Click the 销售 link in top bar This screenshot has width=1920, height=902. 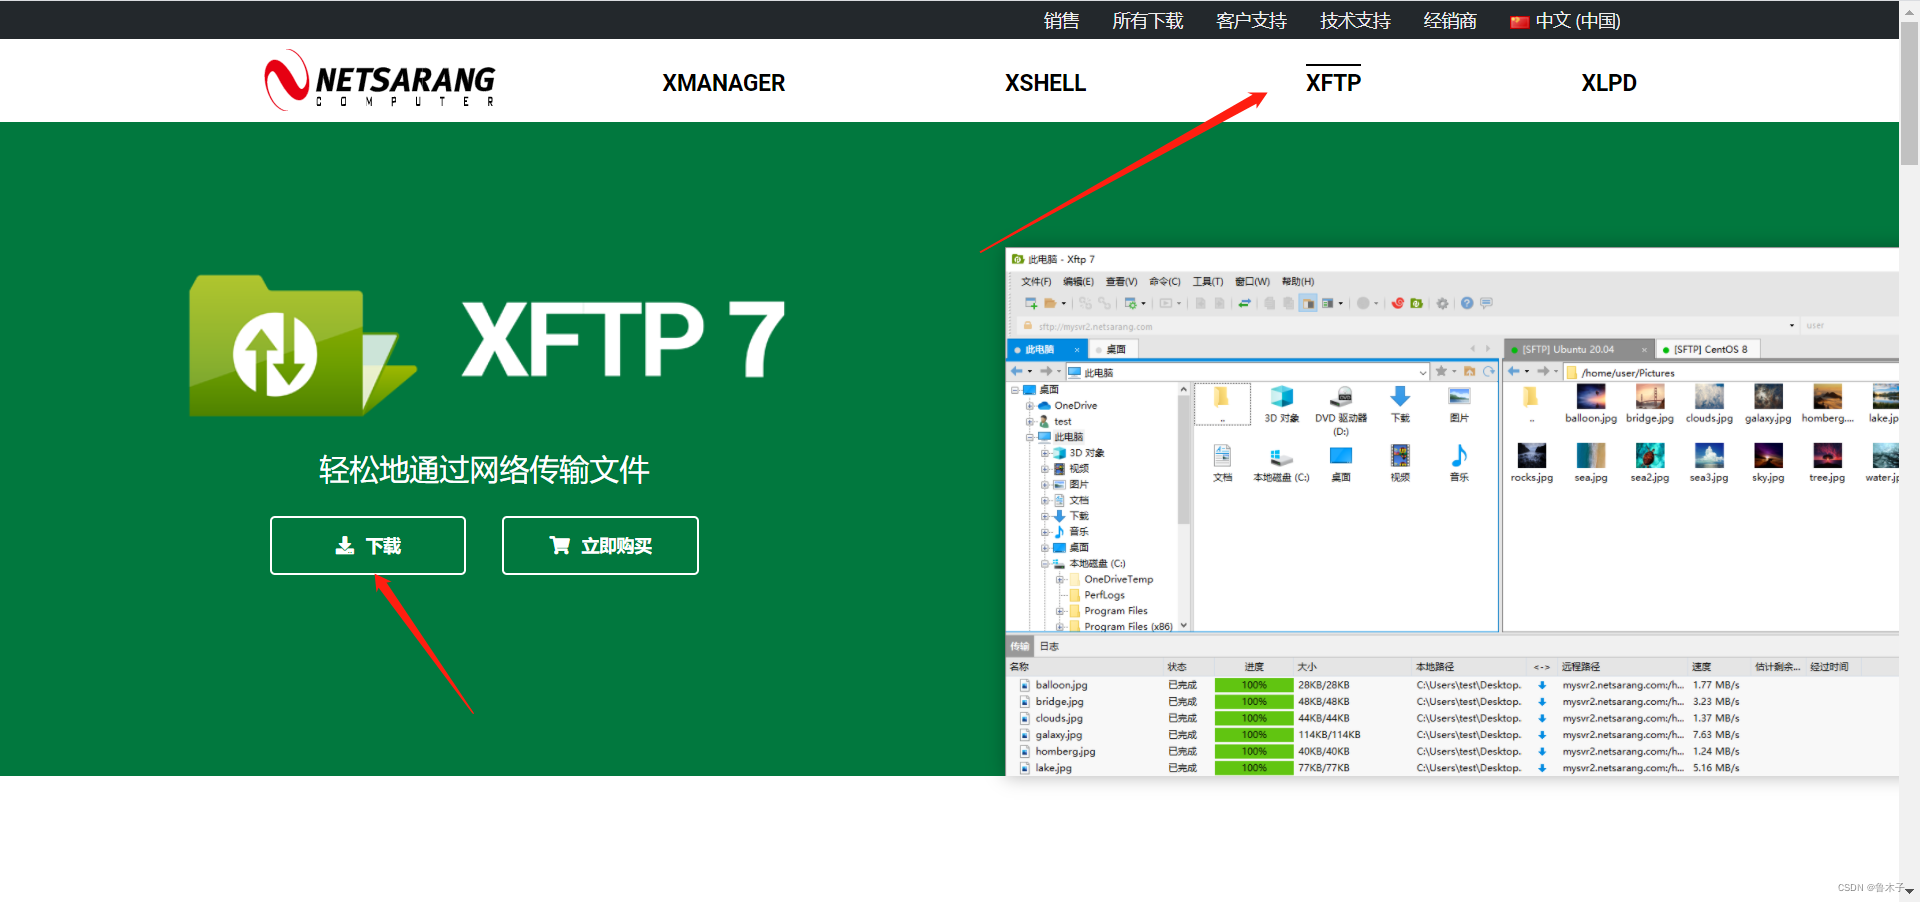1061,21
